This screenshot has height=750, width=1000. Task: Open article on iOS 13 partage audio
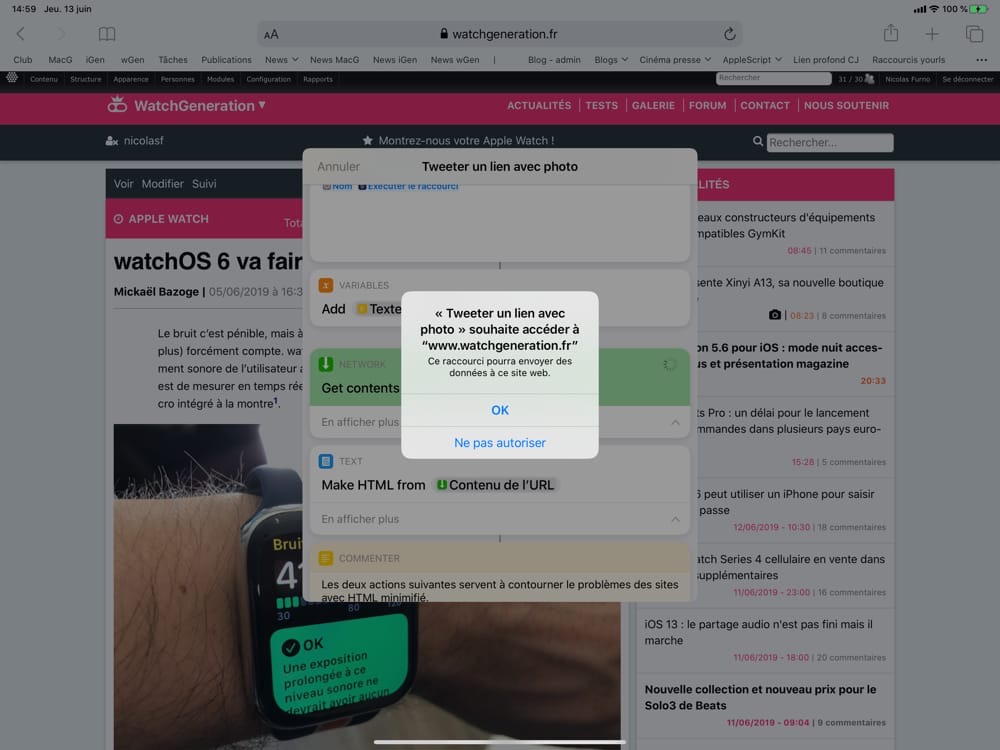[758, 632]
